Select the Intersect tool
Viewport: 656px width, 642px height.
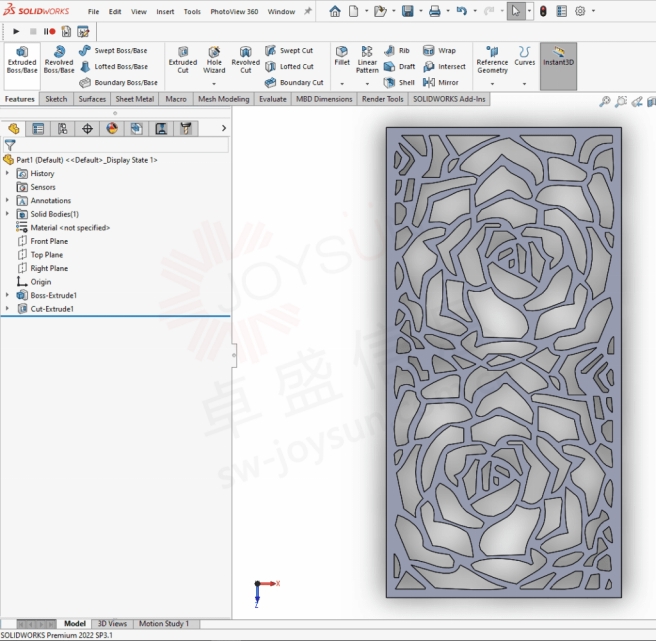[444, 67]
